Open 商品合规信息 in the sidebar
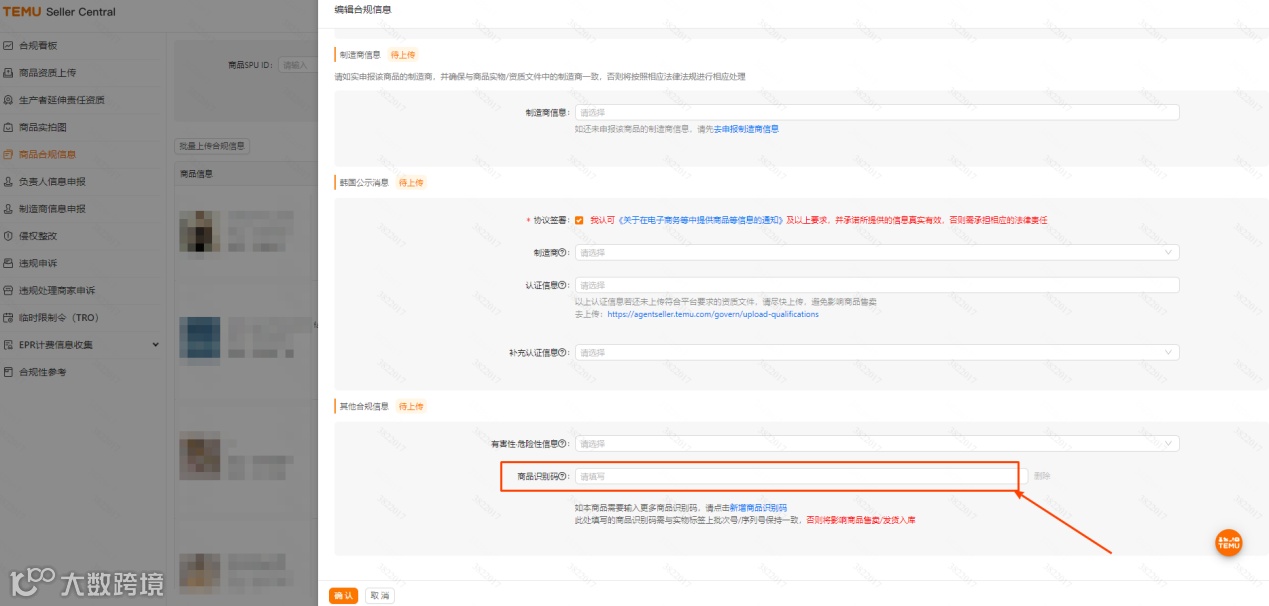 pyautogui.click(x=47, y=155)
